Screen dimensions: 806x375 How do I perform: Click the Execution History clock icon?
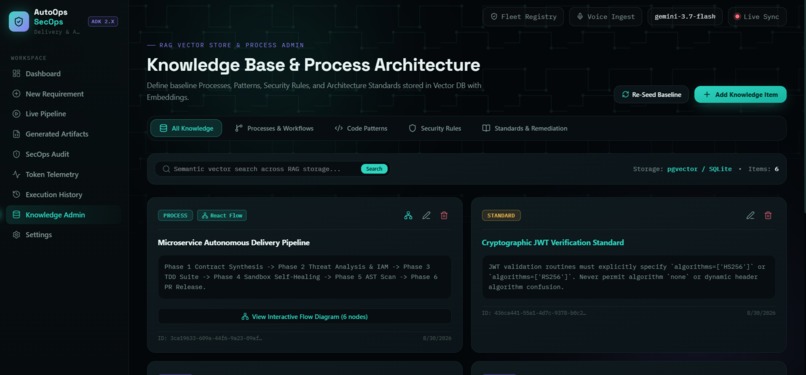pyautogui.click(x=16, y=195)
